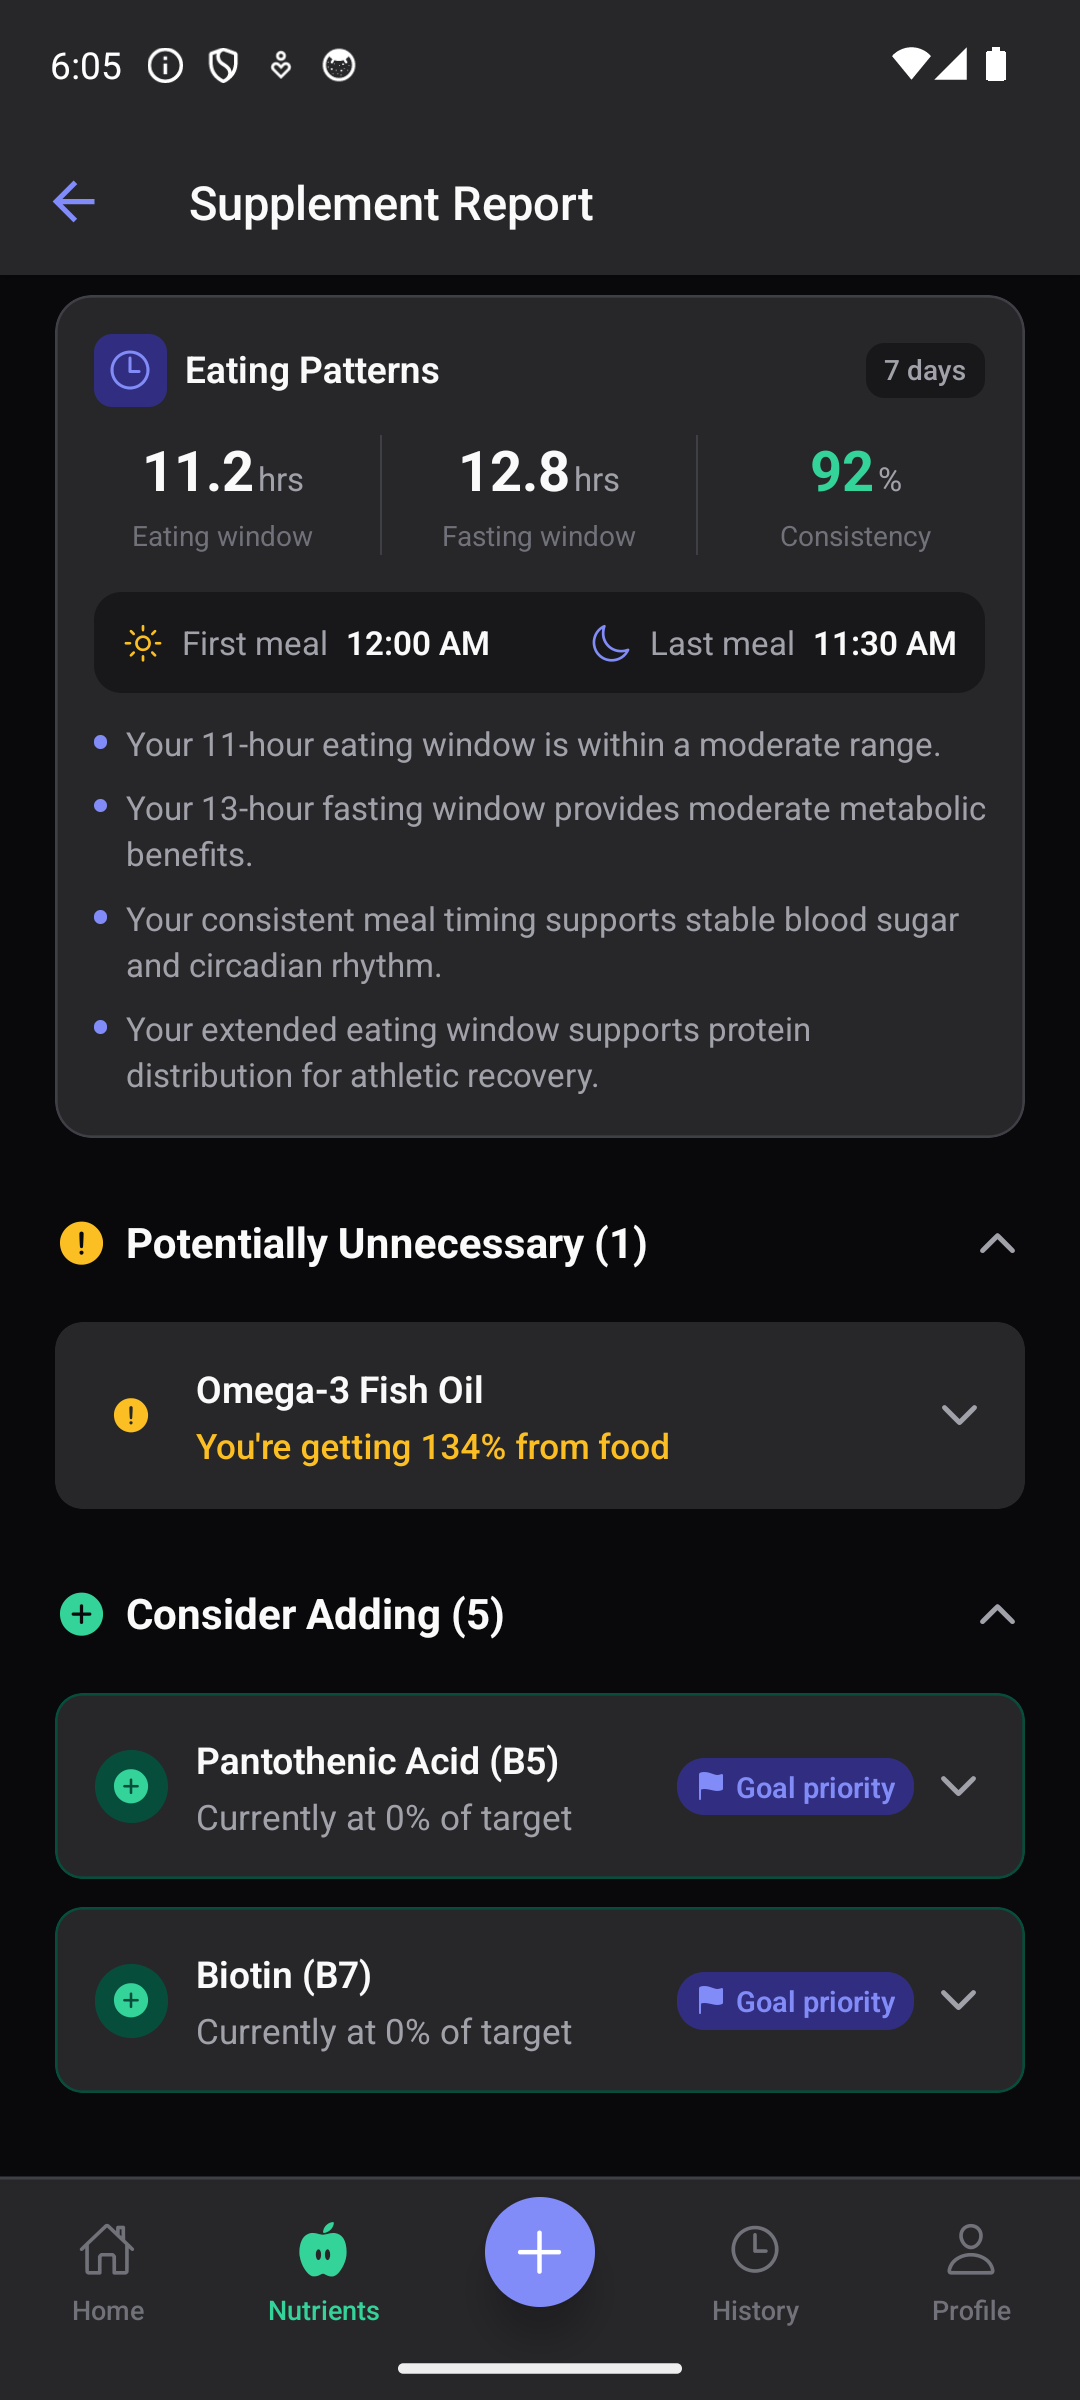1080x2400 pixels.
Task: Tap the green plus icon beside Biotin
Action: [x=131, y=2000]
